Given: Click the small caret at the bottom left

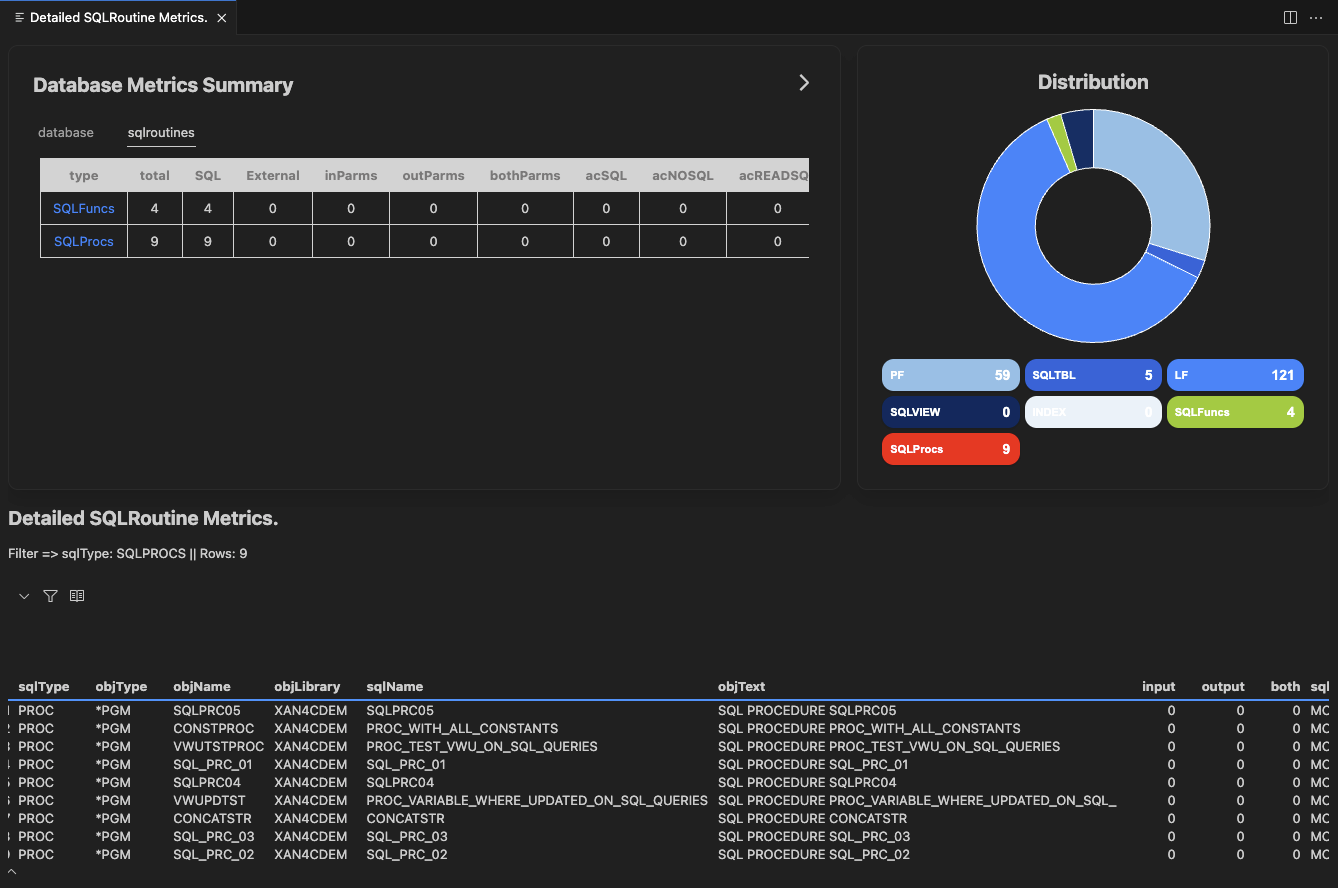Looking at the screenshot, I should 11,872.
